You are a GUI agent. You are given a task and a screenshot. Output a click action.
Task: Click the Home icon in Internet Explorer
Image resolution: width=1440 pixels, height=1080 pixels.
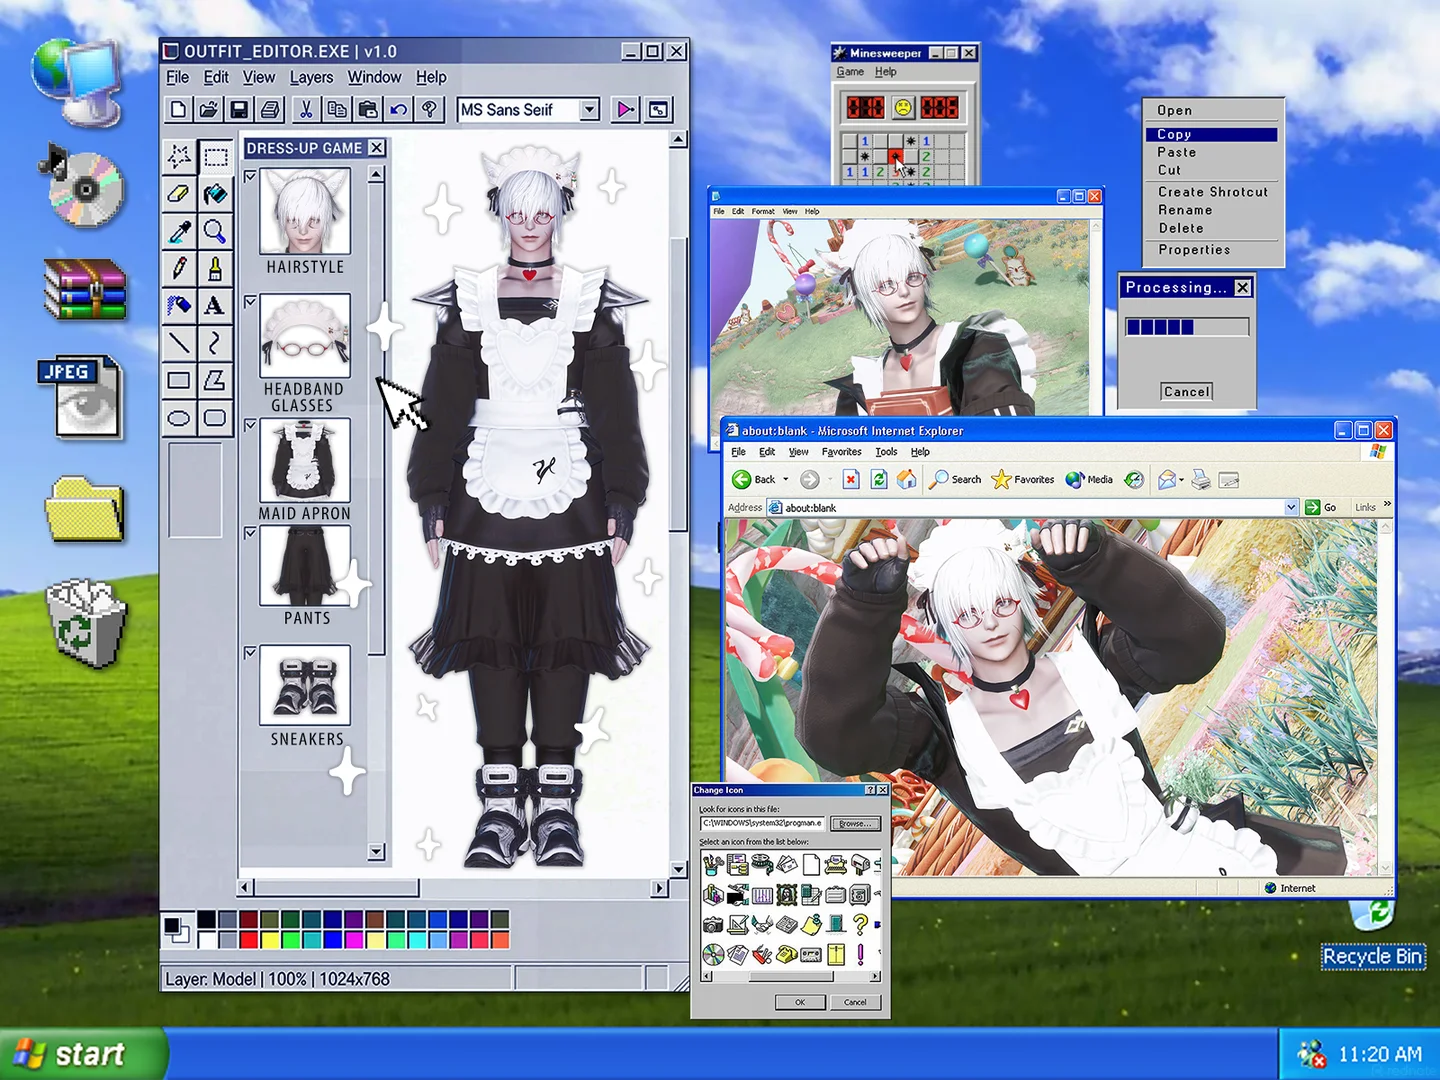[x=907, y=480]
